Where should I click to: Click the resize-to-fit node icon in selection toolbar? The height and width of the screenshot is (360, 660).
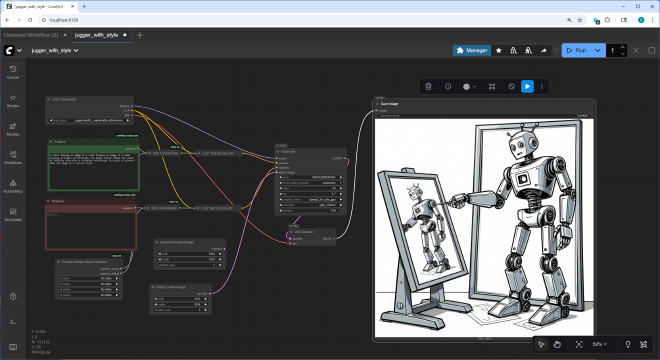click(492, 86)
